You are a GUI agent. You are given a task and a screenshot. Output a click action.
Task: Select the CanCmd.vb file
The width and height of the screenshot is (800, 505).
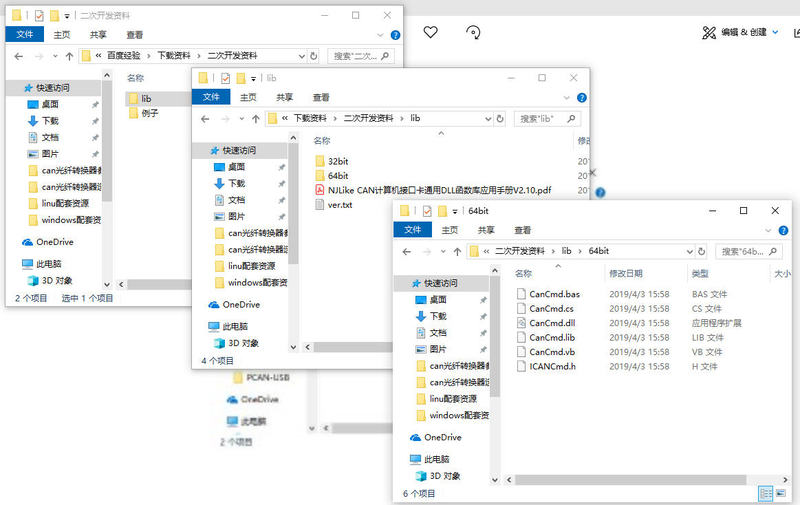[x=546, y=352]
